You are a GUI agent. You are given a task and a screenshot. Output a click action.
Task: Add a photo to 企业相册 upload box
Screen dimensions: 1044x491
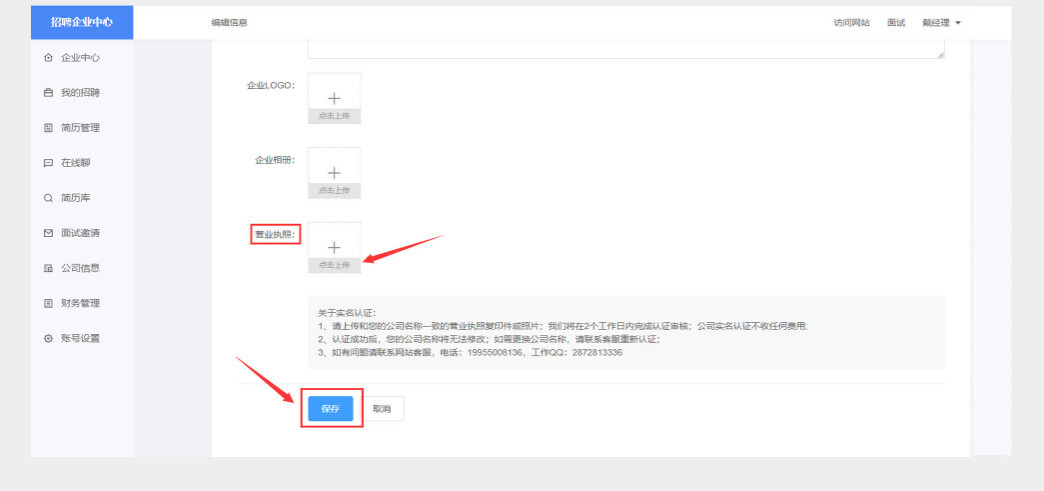pos(334,173)
